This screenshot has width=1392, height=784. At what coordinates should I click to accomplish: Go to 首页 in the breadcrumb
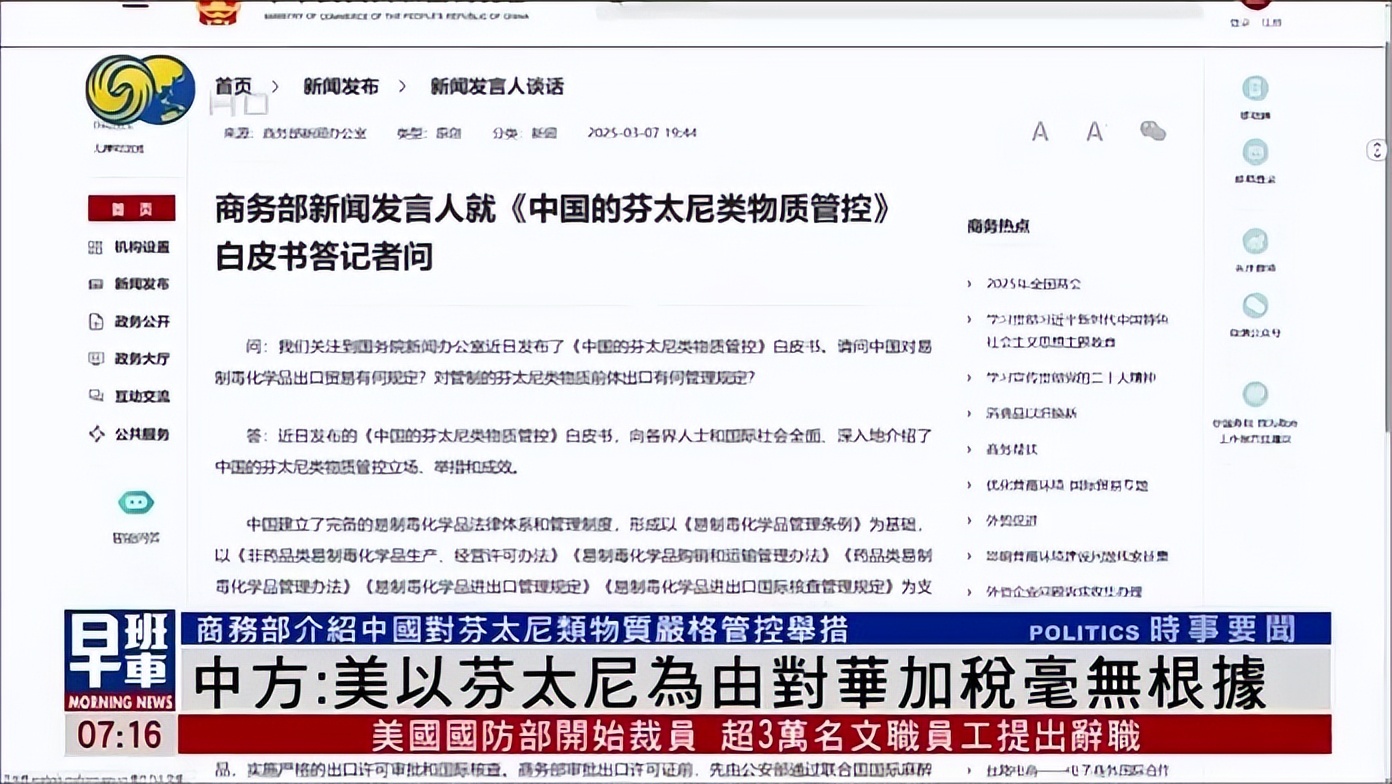click(233, 87)
